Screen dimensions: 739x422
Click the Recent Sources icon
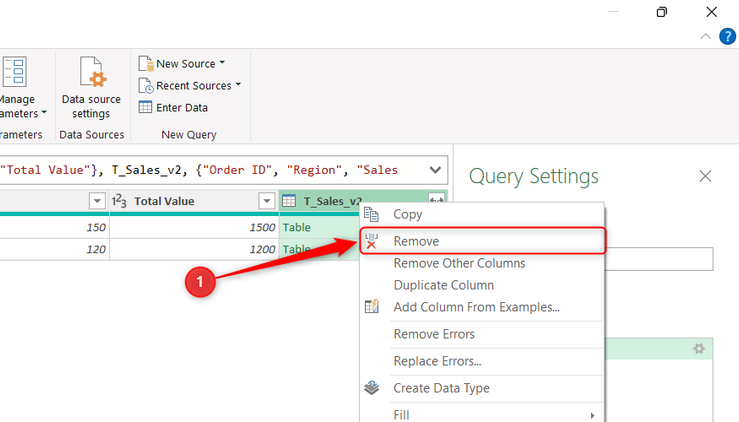[146, 85]
